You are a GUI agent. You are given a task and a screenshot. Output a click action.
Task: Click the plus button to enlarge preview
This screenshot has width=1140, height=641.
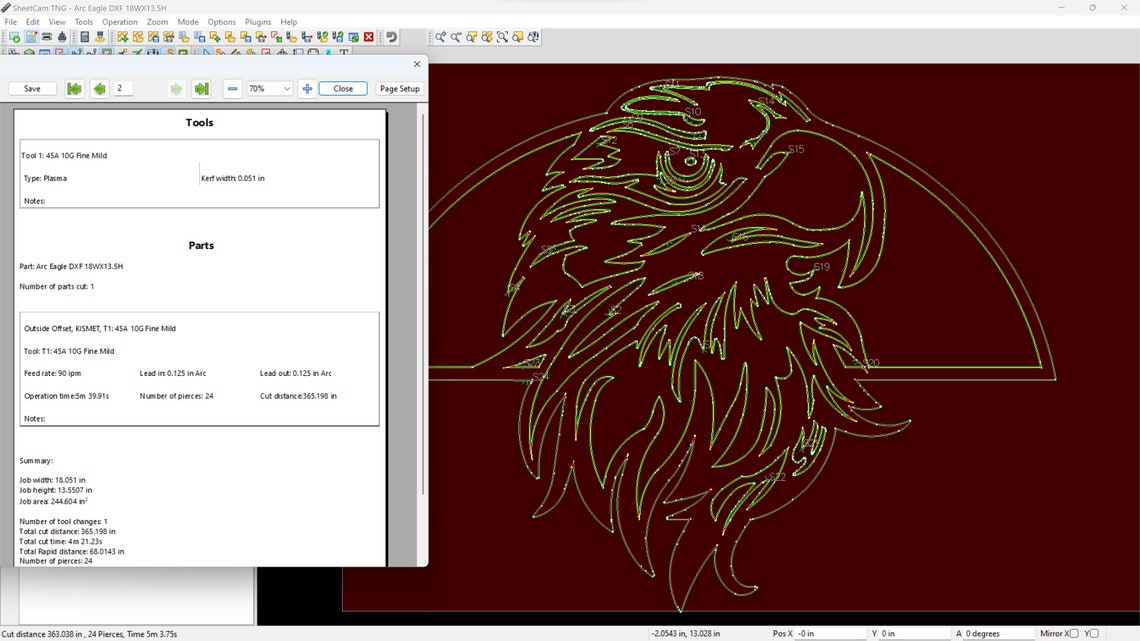307,88
